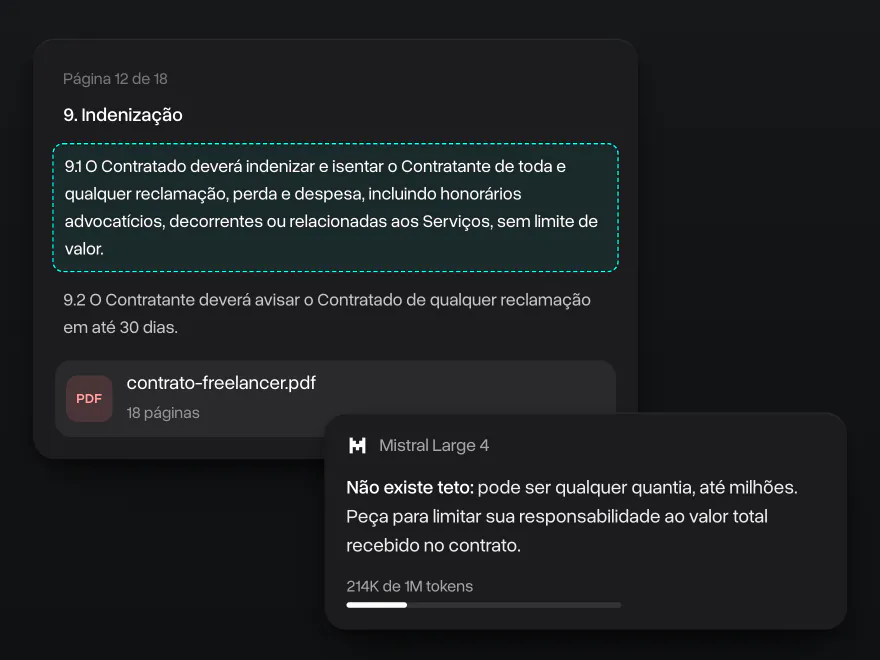880x660 pixels.
Task: Click the 'Mistral Large 4' model name
Action: [x=434, y=446]
